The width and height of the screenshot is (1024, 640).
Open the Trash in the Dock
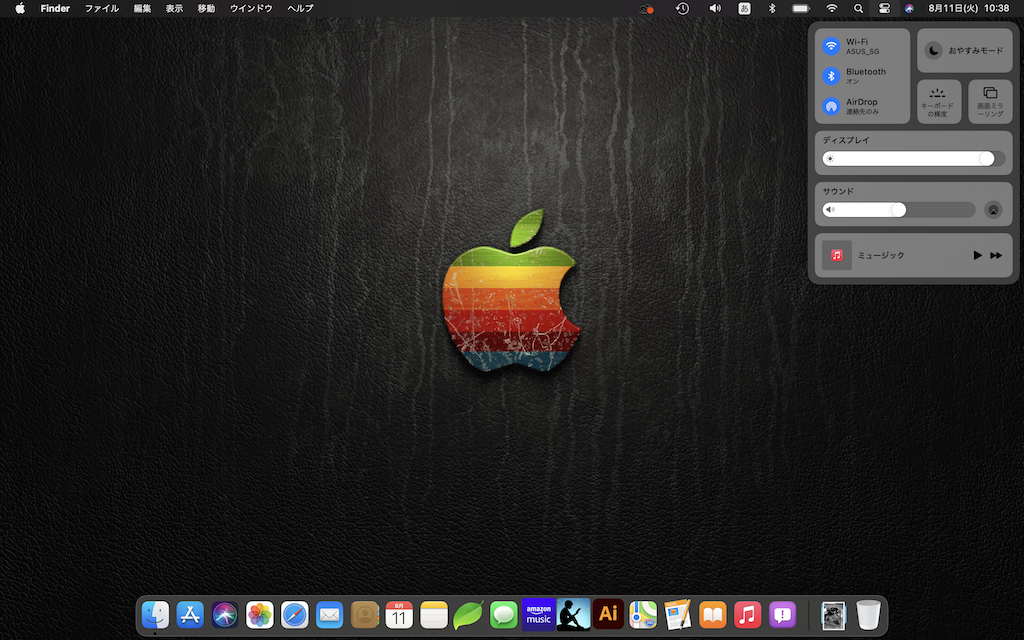click(868, 615)
